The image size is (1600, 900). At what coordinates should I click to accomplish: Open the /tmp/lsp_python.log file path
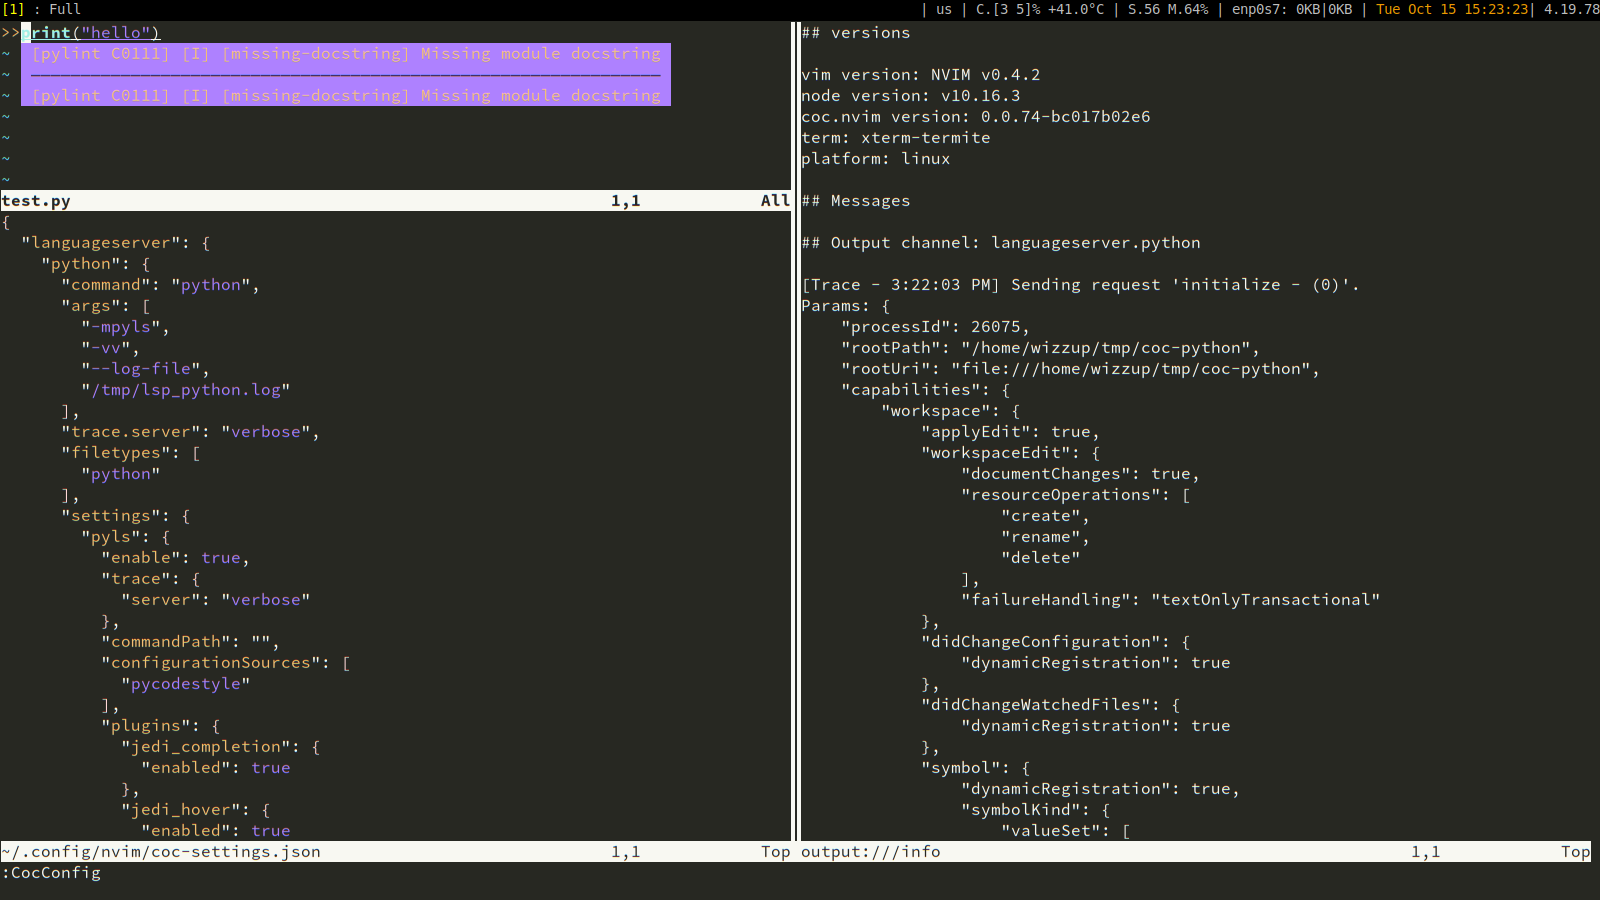coord(184,389)
